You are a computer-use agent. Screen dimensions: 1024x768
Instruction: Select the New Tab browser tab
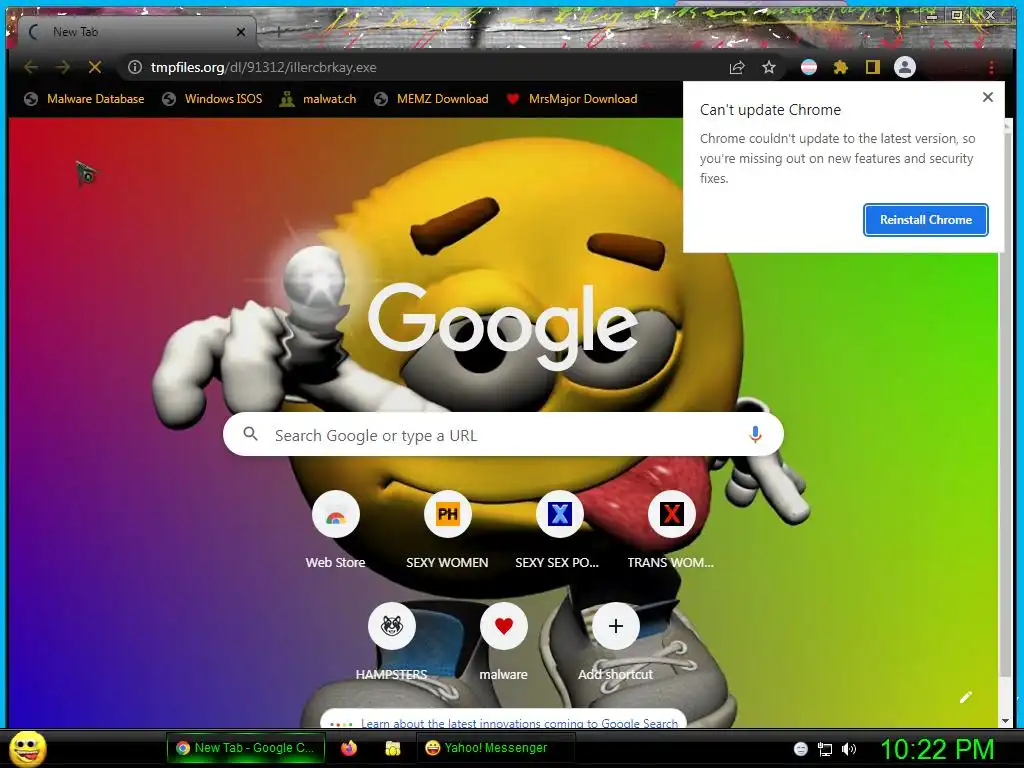point(135,31)
